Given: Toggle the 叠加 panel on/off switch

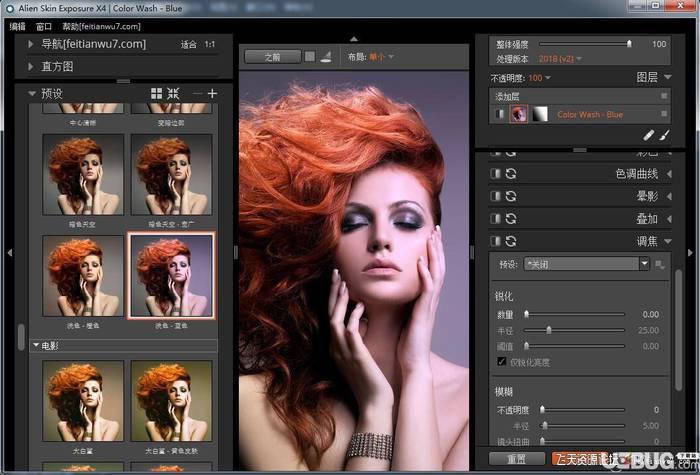Looking at the screenshot, I should [495, 218].
